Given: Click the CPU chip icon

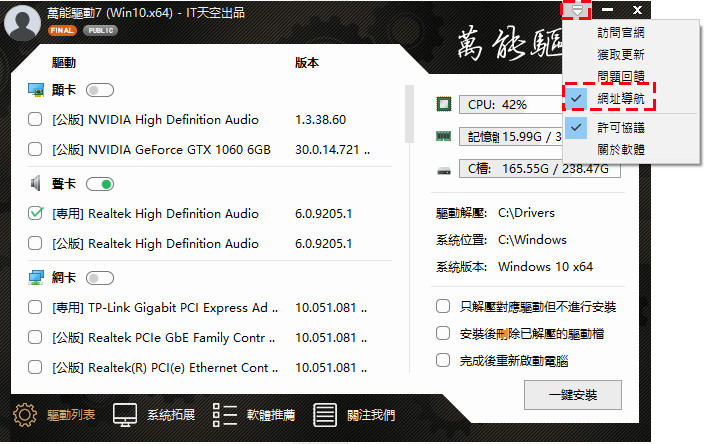Looking at the screenshot, I should click(x=444, y=104).
